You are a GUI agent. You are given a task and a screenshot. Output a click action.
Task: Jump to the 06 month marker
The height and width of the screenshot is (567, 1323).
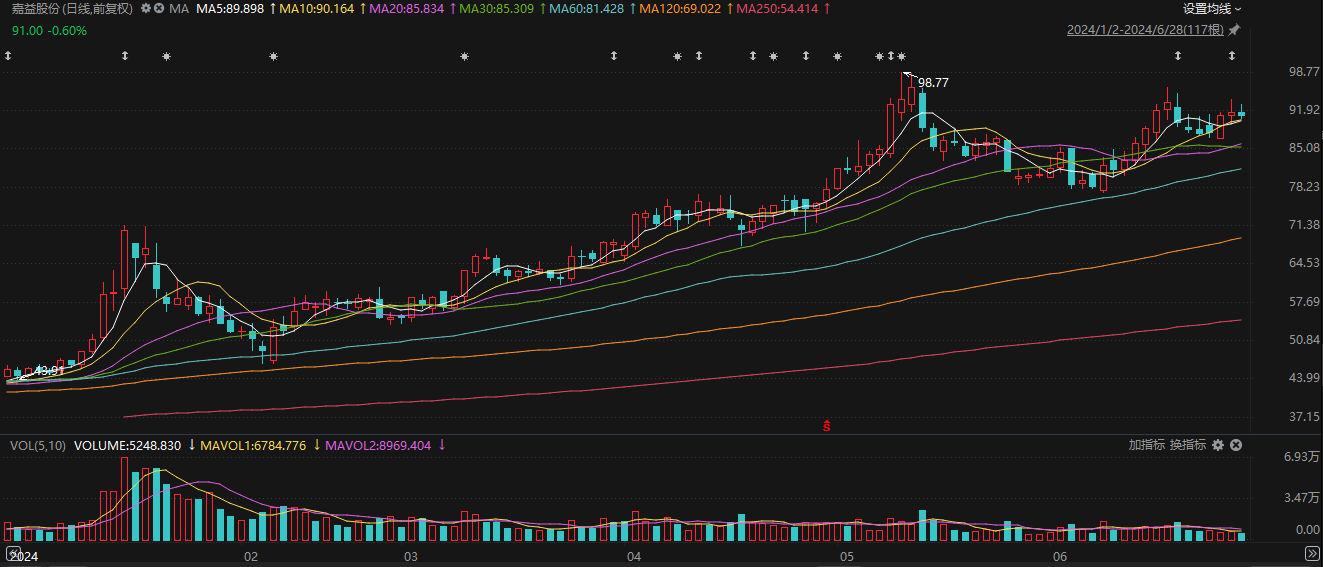(x=1060, y=555)
